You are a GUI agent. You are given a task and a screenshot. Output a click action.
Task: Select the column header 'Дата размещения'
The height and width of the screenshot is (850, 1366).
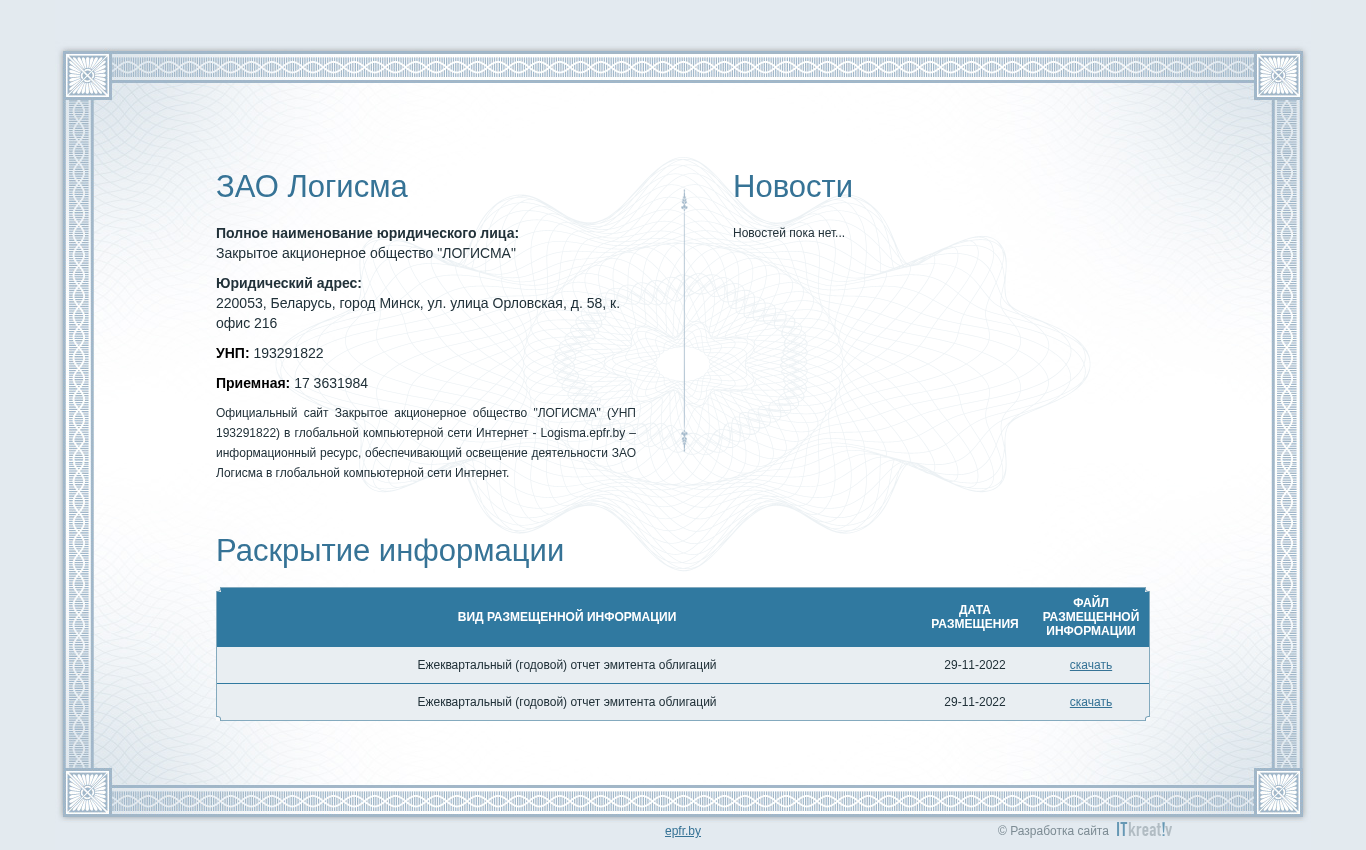tap(975, 617)
